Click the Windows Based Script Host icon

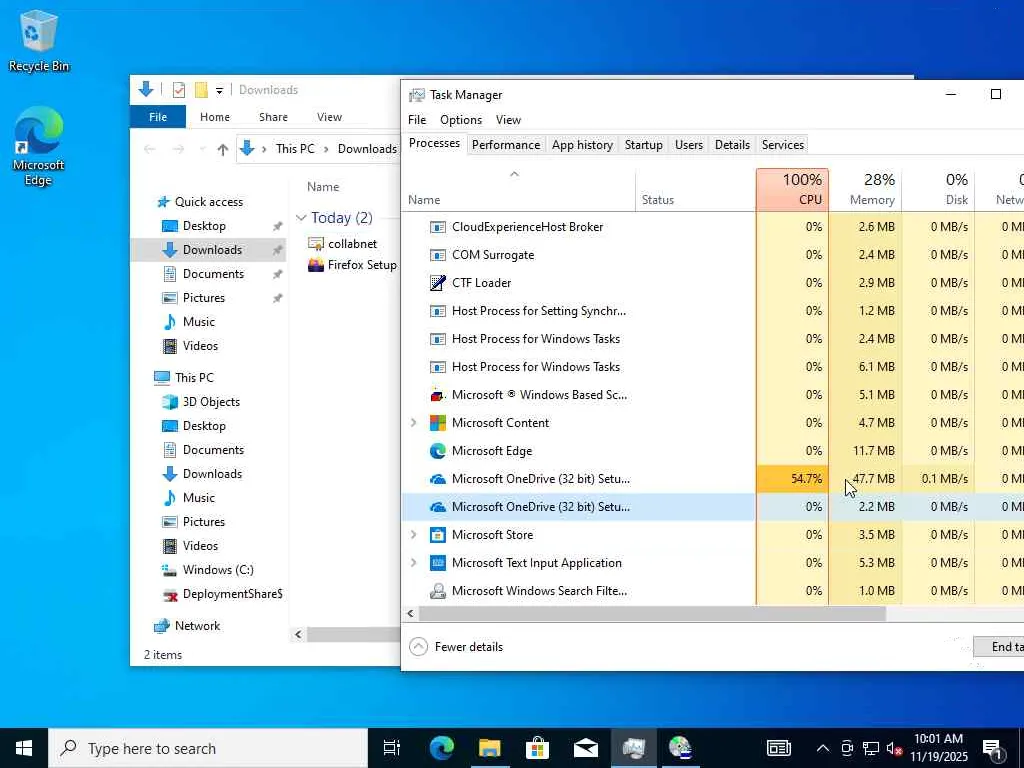[x=438, y=394]
